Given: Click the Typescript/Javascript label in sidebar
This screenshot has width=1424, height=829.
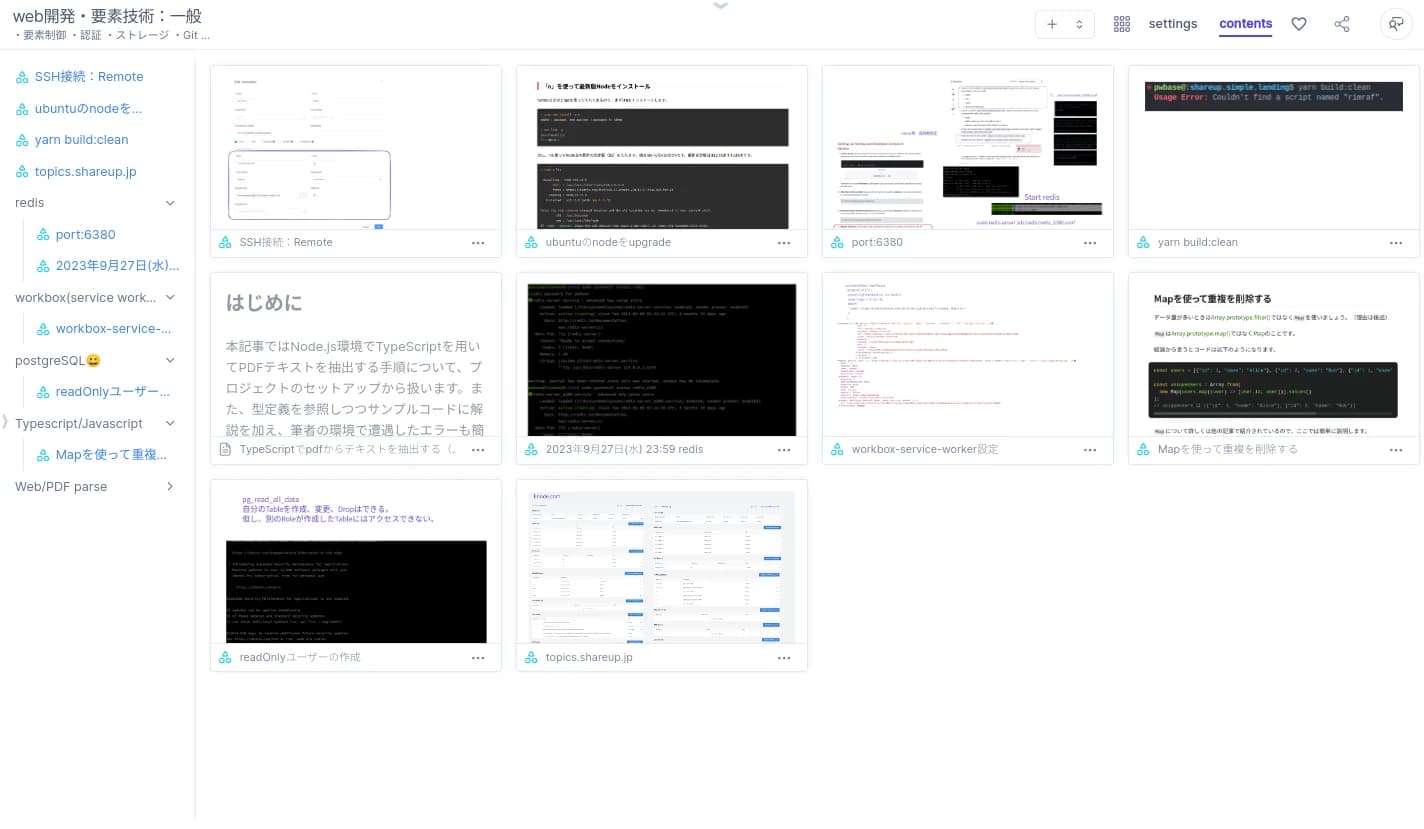Looking at the screenshot, I should point(79,423).
